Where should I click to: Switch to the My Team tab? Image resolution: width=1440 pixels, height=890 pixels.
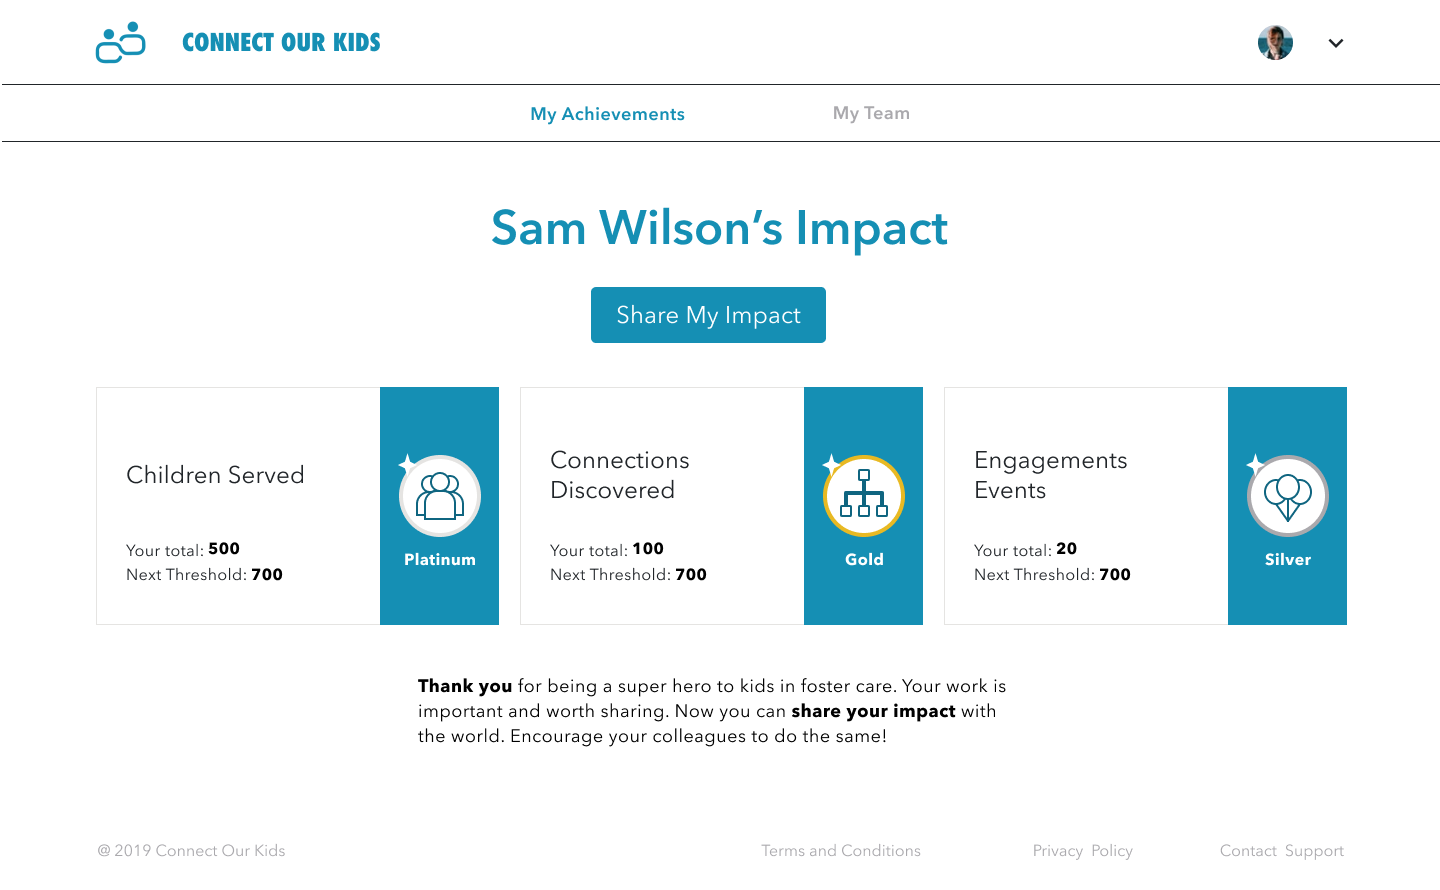point(871,113)
